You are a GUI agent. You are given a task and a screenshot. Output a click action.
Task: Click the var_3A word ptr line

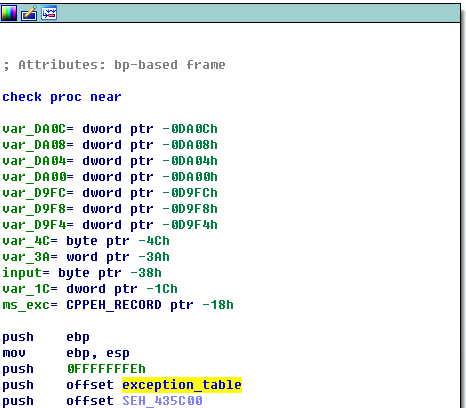(86, 257)
